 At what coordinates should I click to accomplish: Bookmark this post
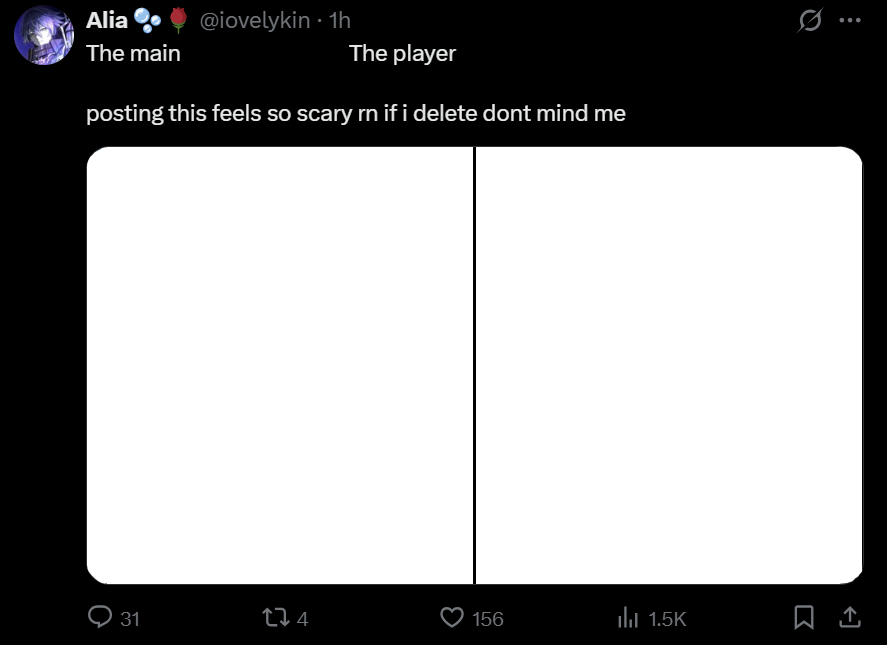tap(803, 619)
